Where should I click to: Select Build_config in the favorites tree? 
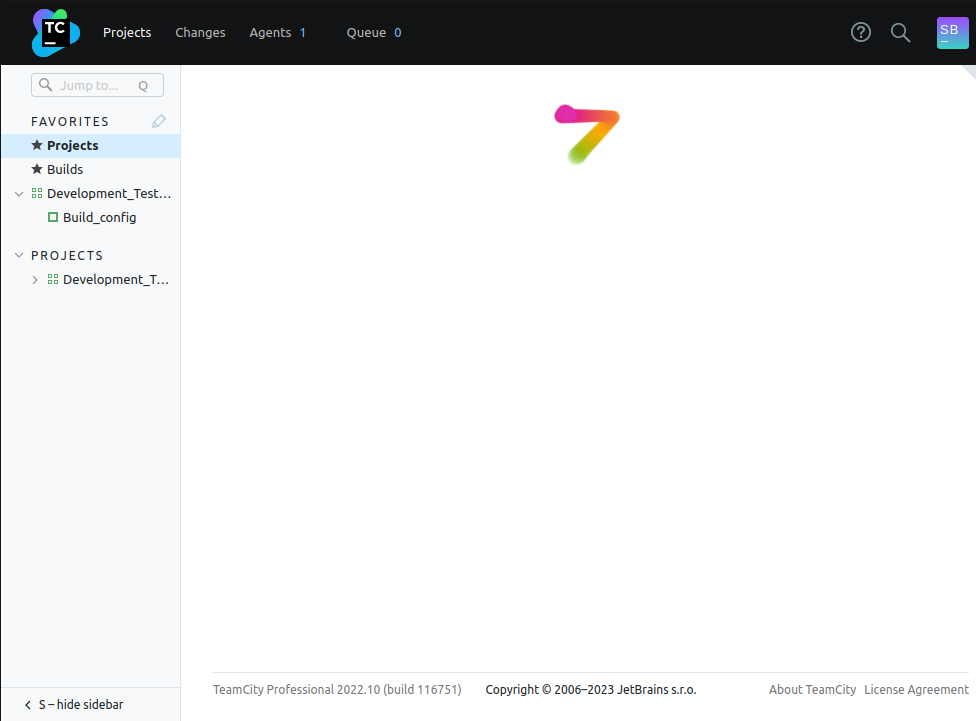(x=99, y=217)
